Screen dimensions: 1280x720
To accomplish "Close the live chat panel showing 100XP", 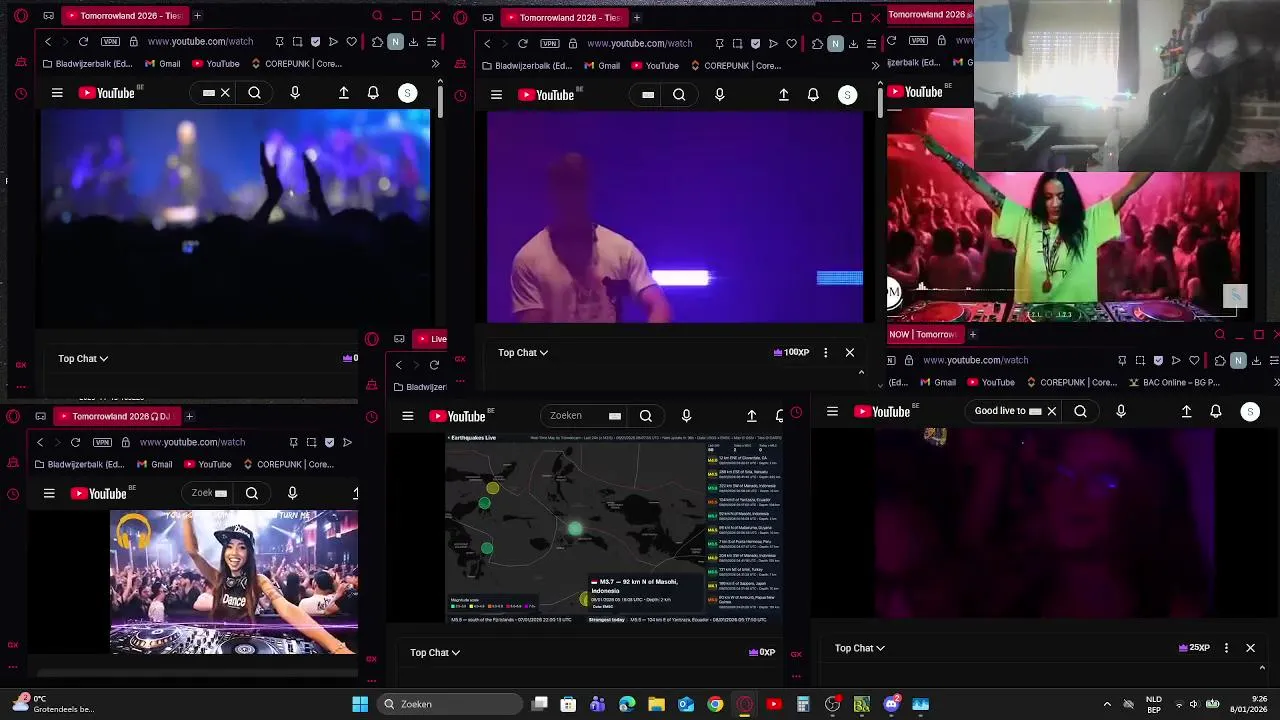I will pos(850,352).
